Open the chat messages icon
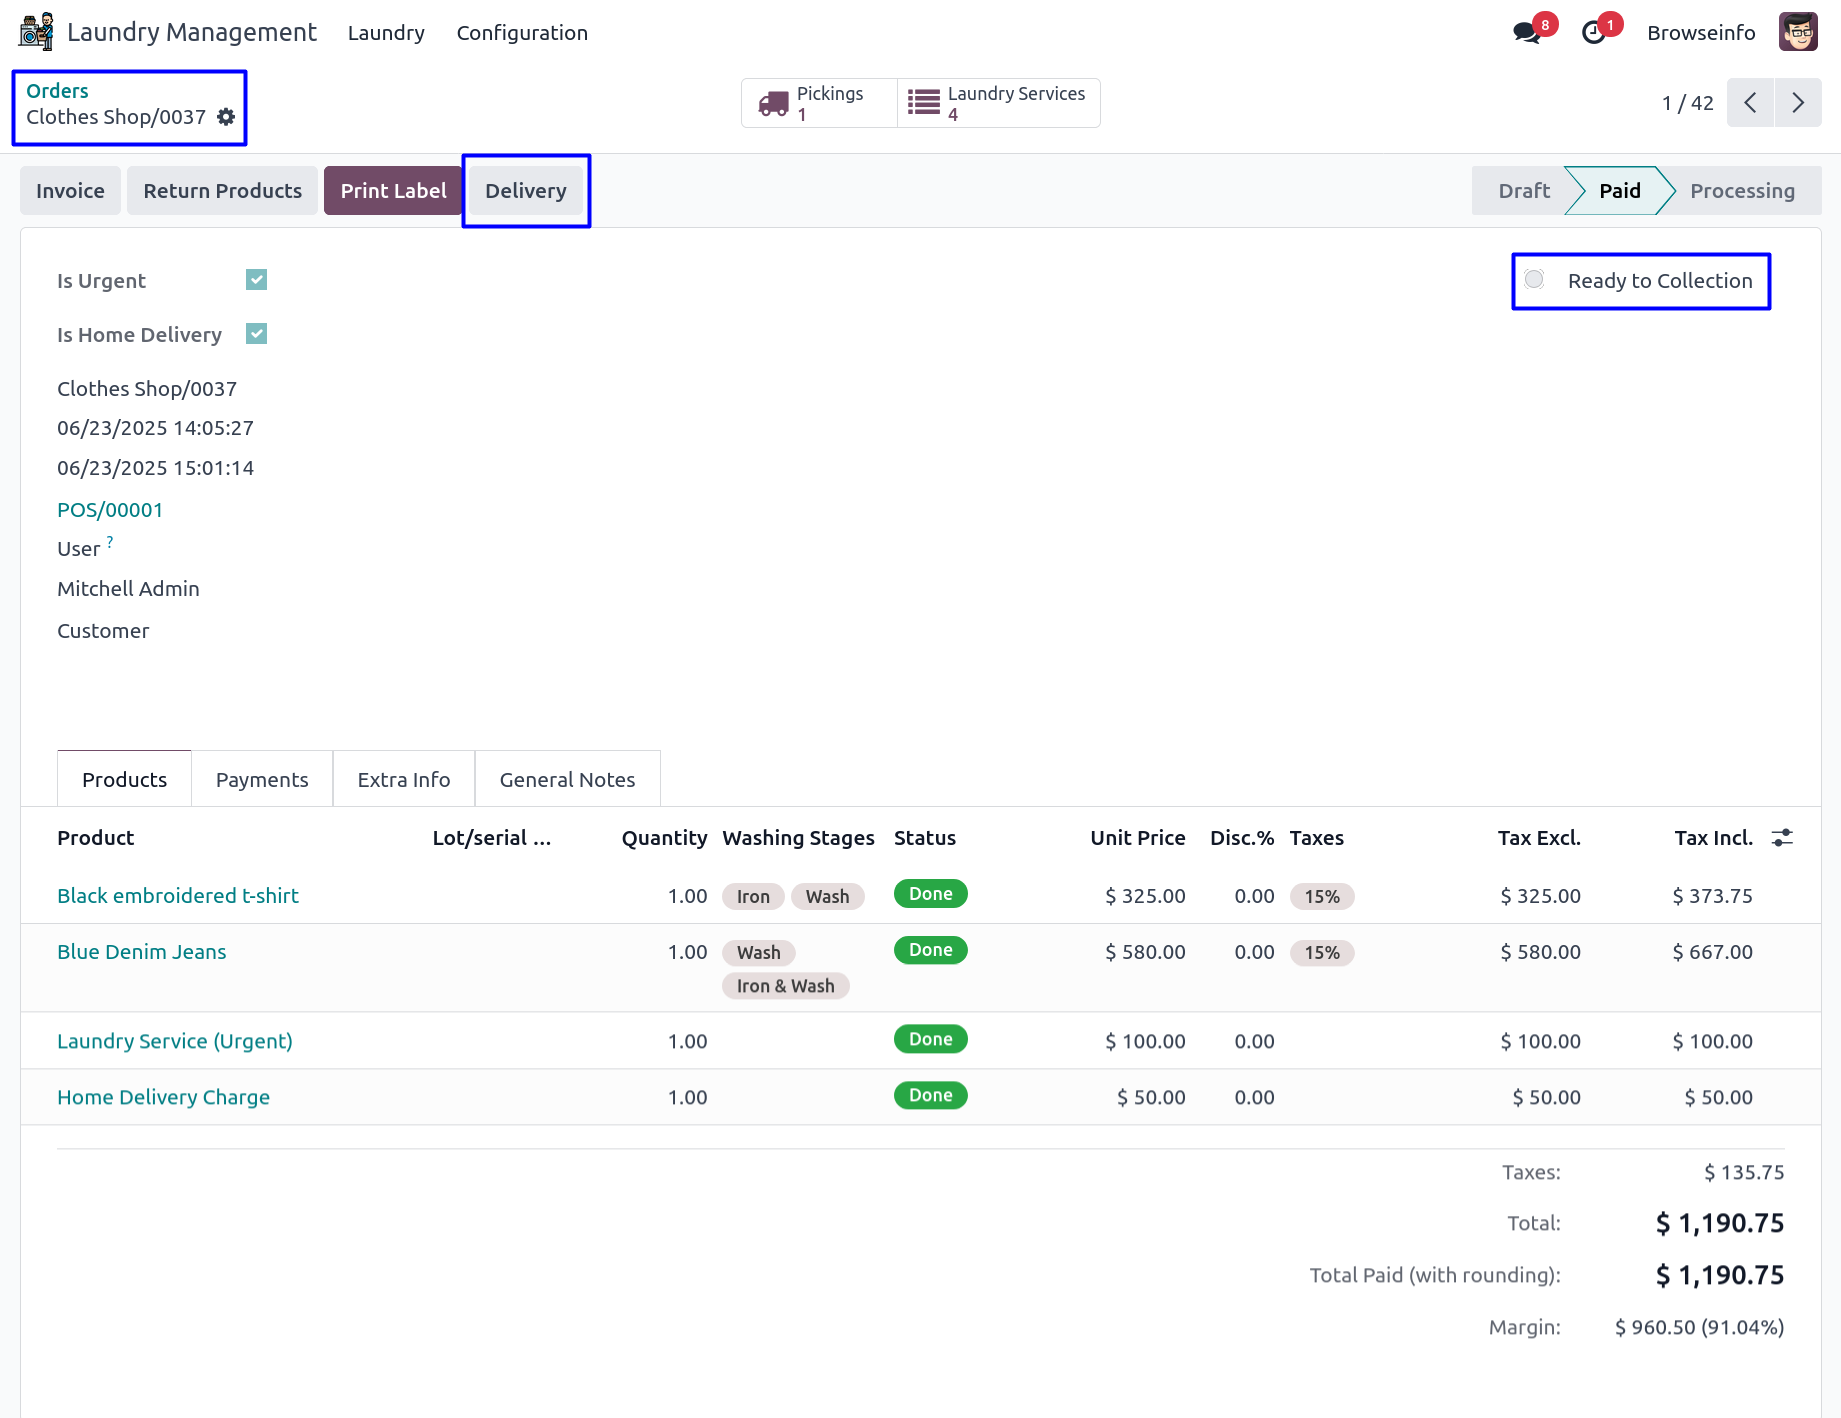This screenshot has height=1418, width=1841. point(1526,33)
